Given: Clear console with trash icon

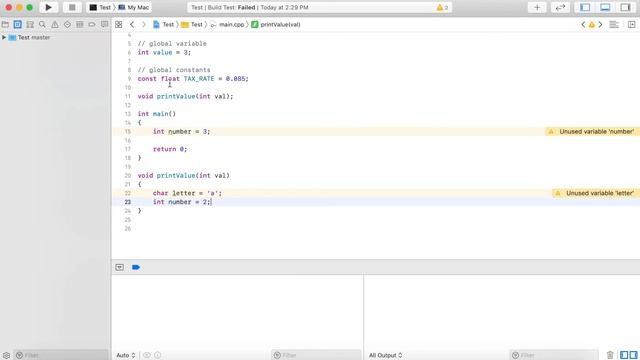Looking at the screenshot, I should pos(610,355).
